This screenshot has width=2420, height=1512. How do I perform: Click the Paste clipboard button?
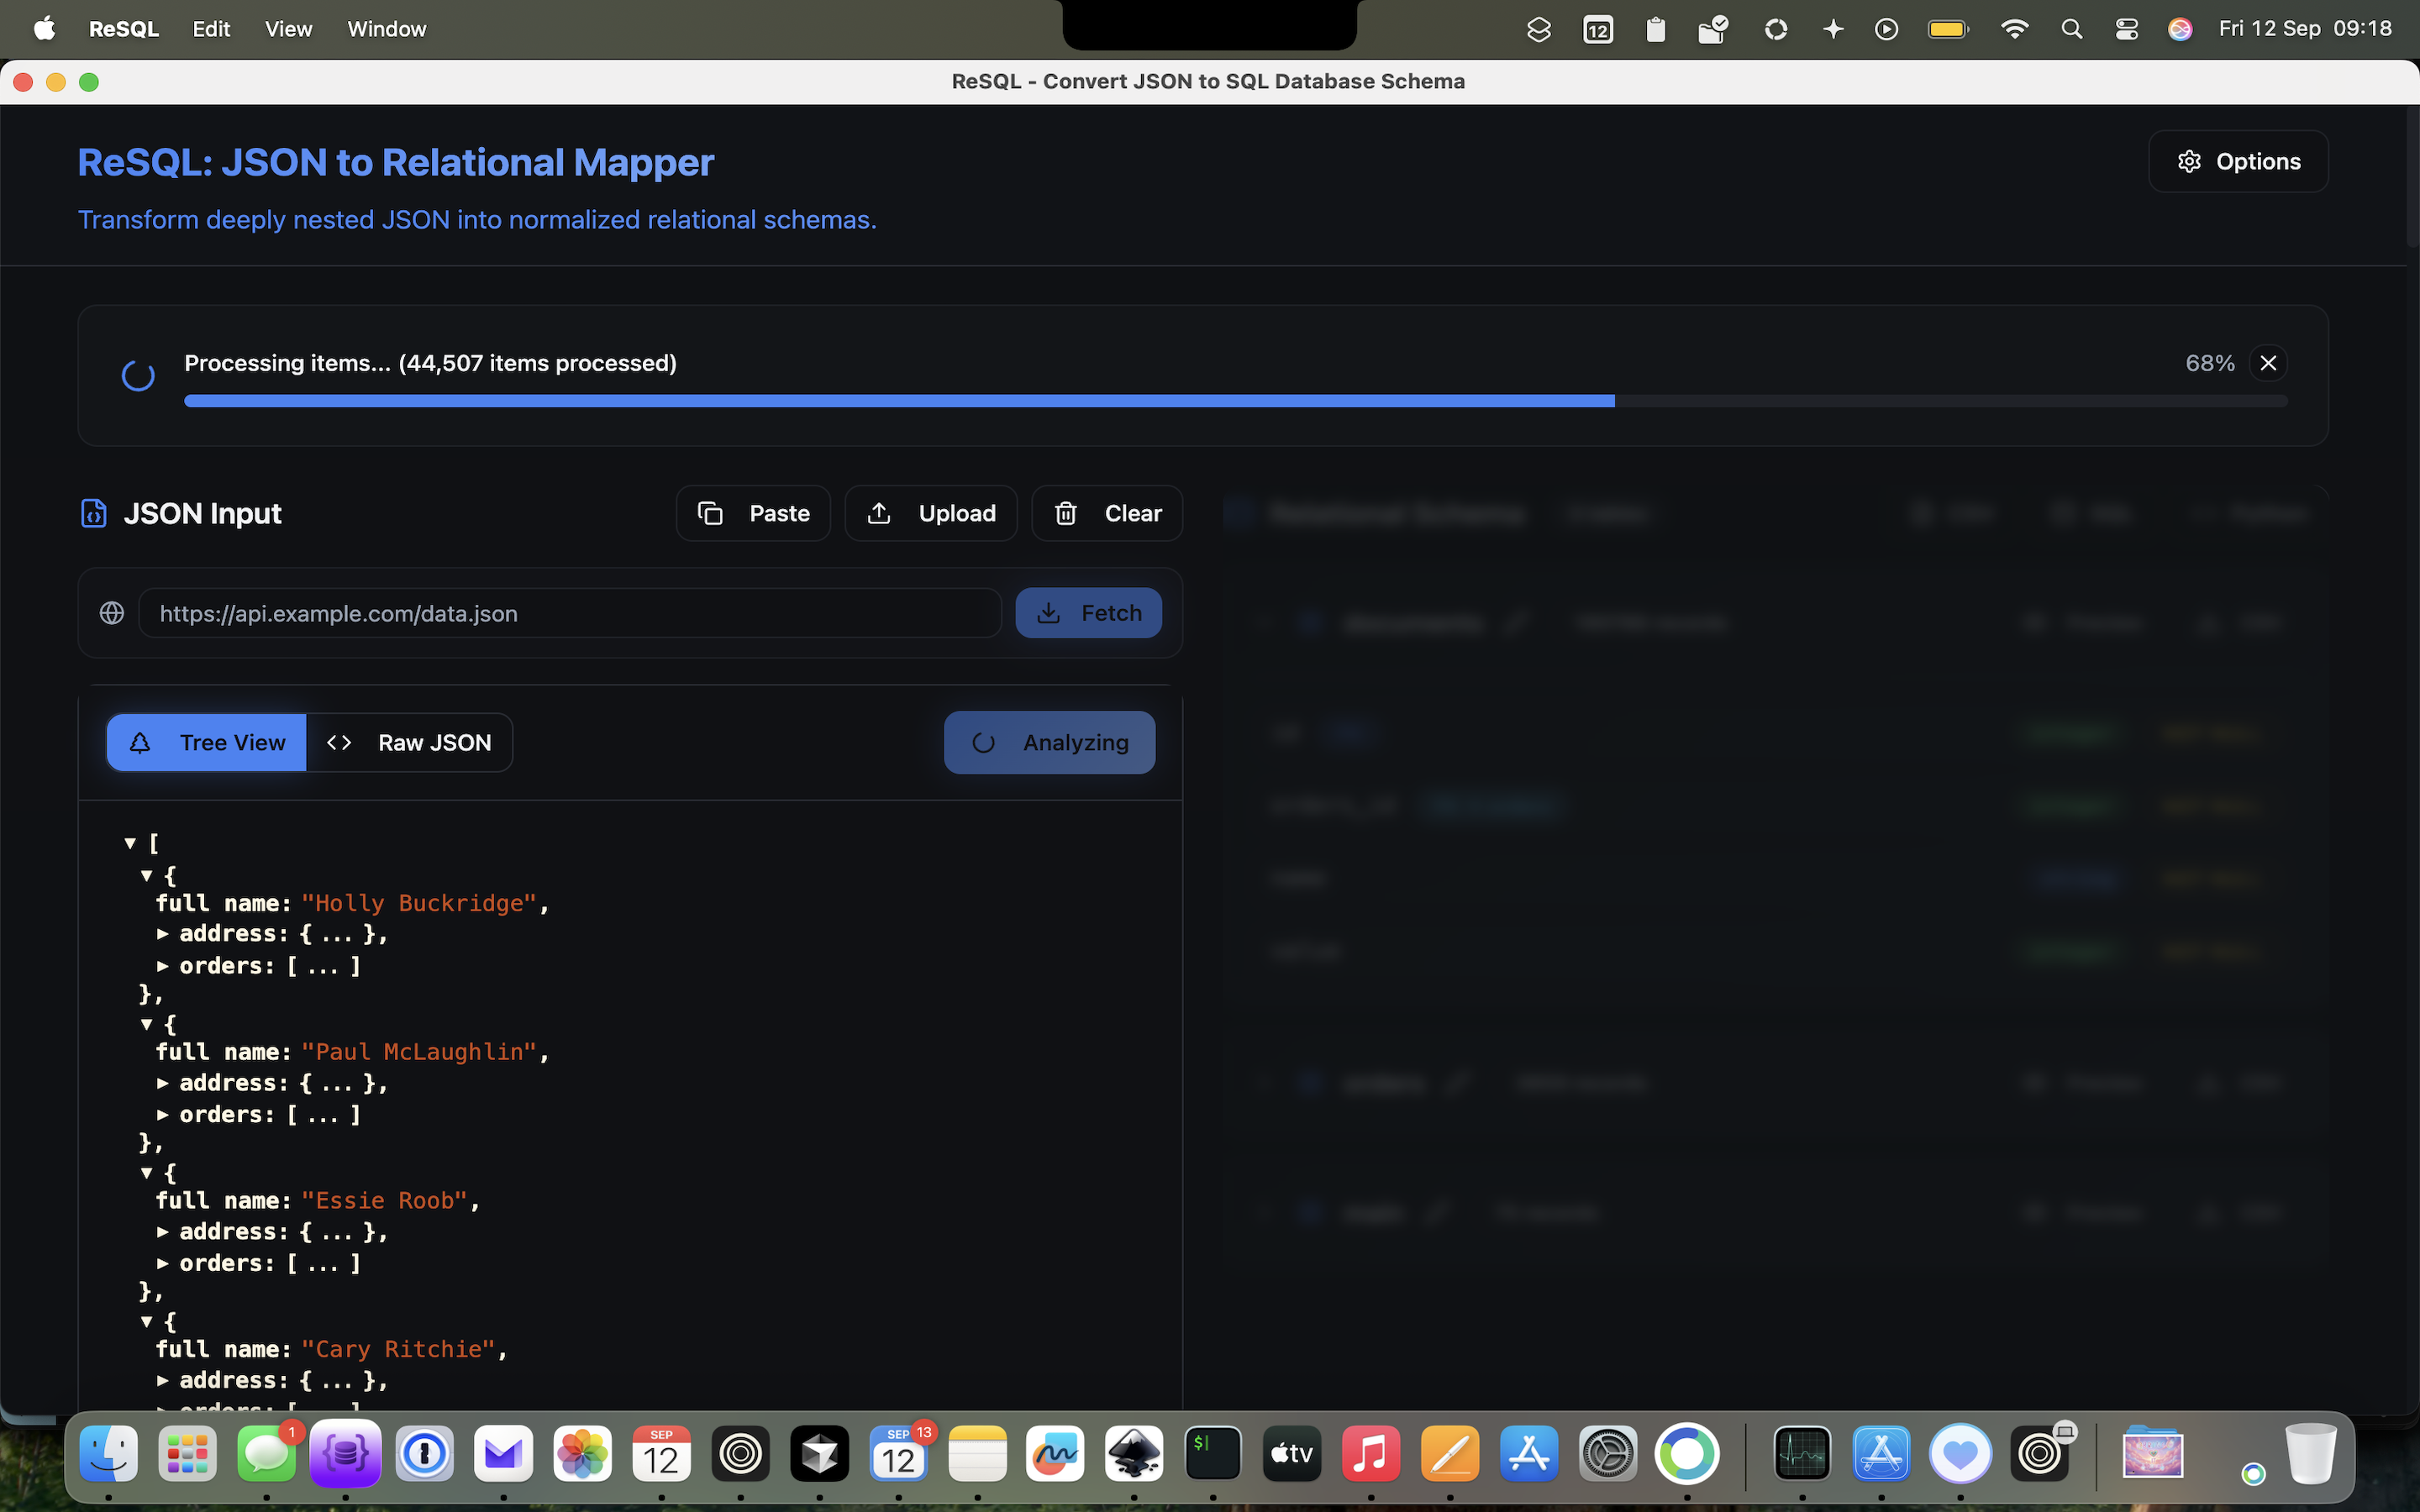pyautogui.click(x=753, y=513)
